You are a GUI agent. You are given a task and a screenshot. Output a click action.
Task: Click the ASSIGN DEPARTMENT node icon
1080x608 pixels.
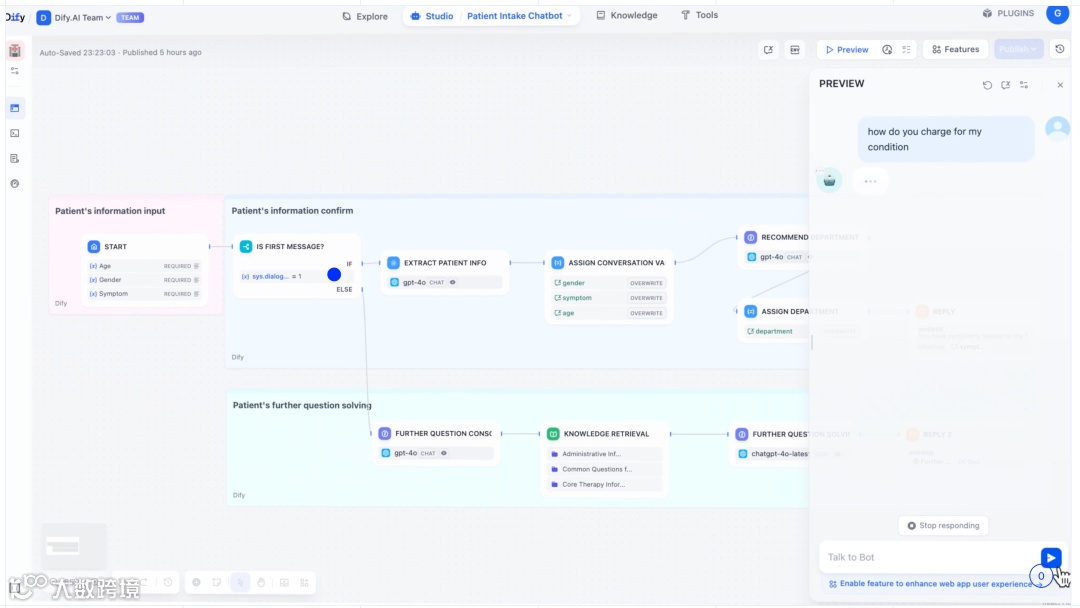tap(751, 312)
